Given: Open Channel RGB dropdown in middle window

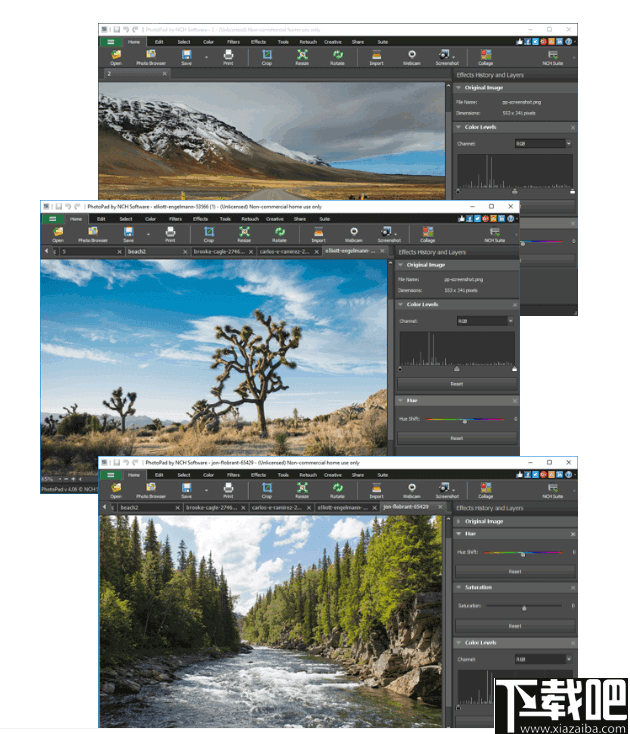Looking at the screenshot, I should click(x=485, y=321).
